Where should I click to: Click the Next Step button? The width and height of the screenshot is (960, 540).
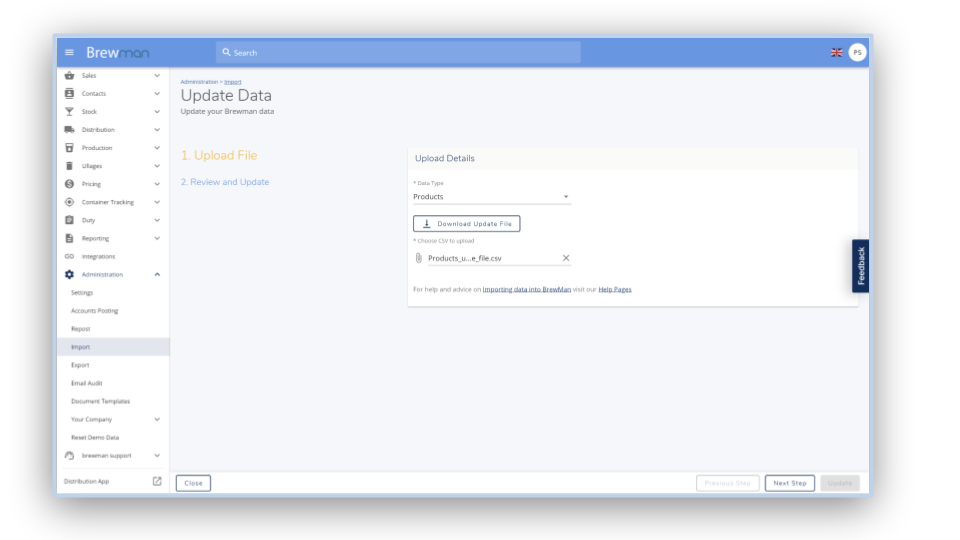pos(790,483)
